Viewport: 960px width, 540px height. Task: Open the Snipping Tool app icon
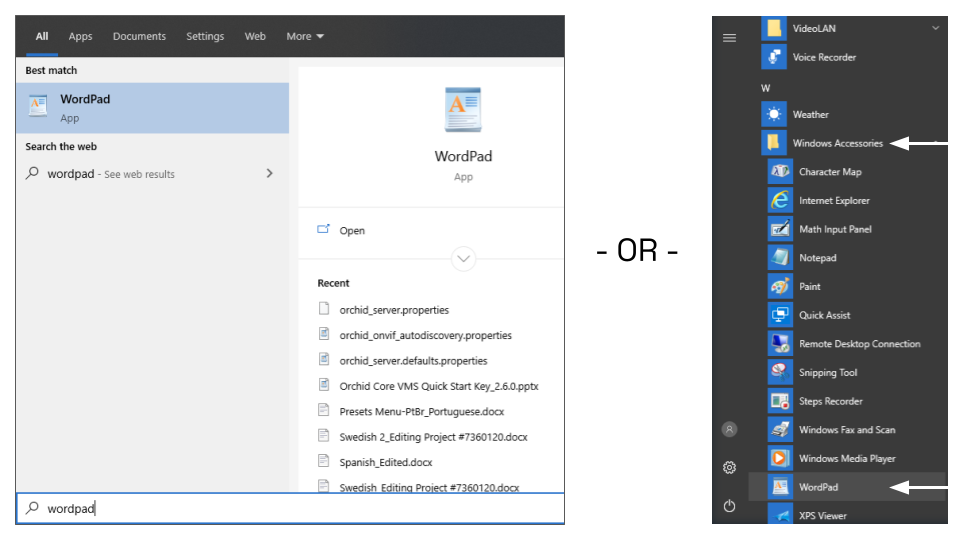(x=780, y=372)
